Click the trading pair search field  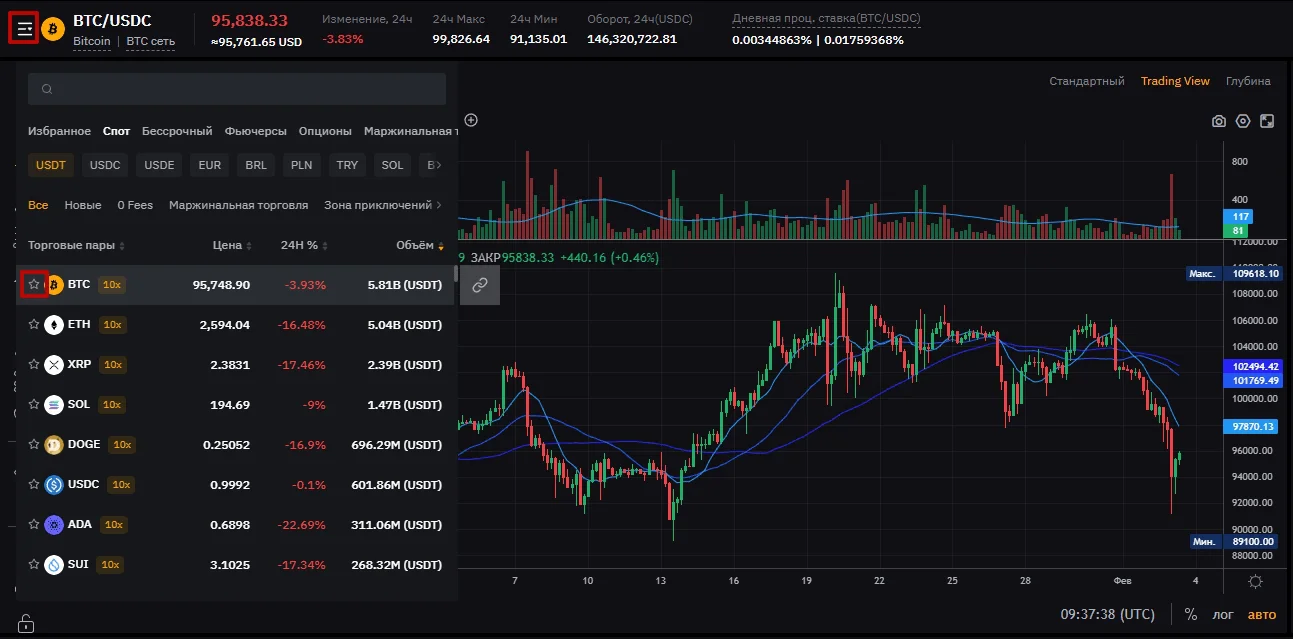coord(237,89)
